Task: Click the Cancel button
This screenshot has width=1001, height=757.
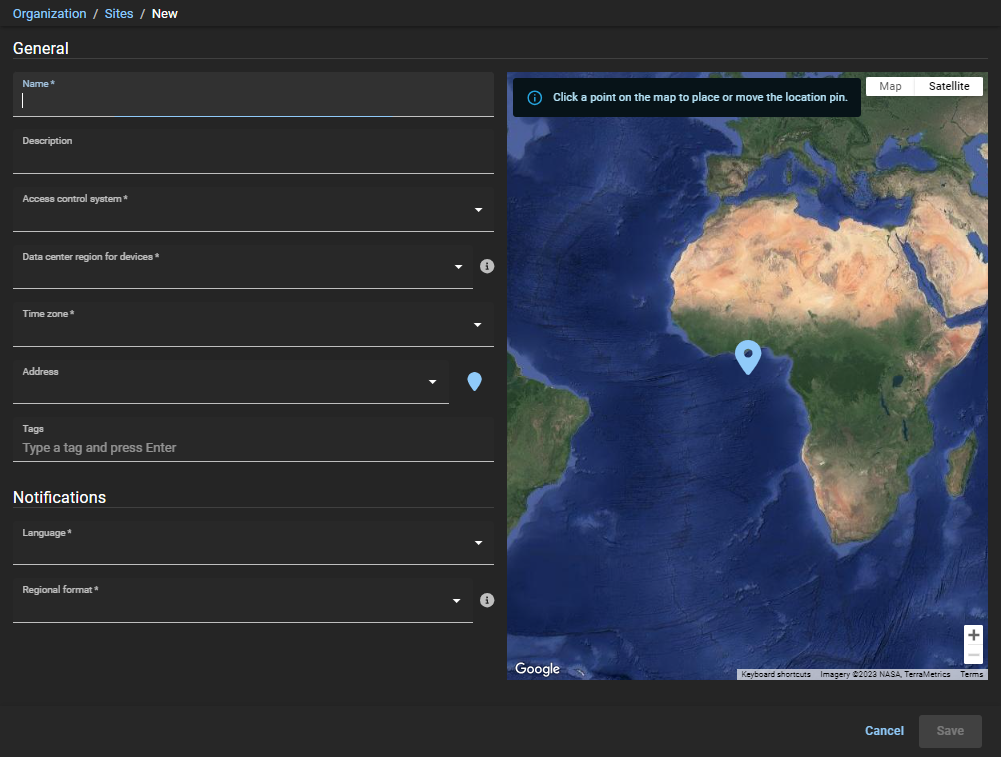Action: 884,731
